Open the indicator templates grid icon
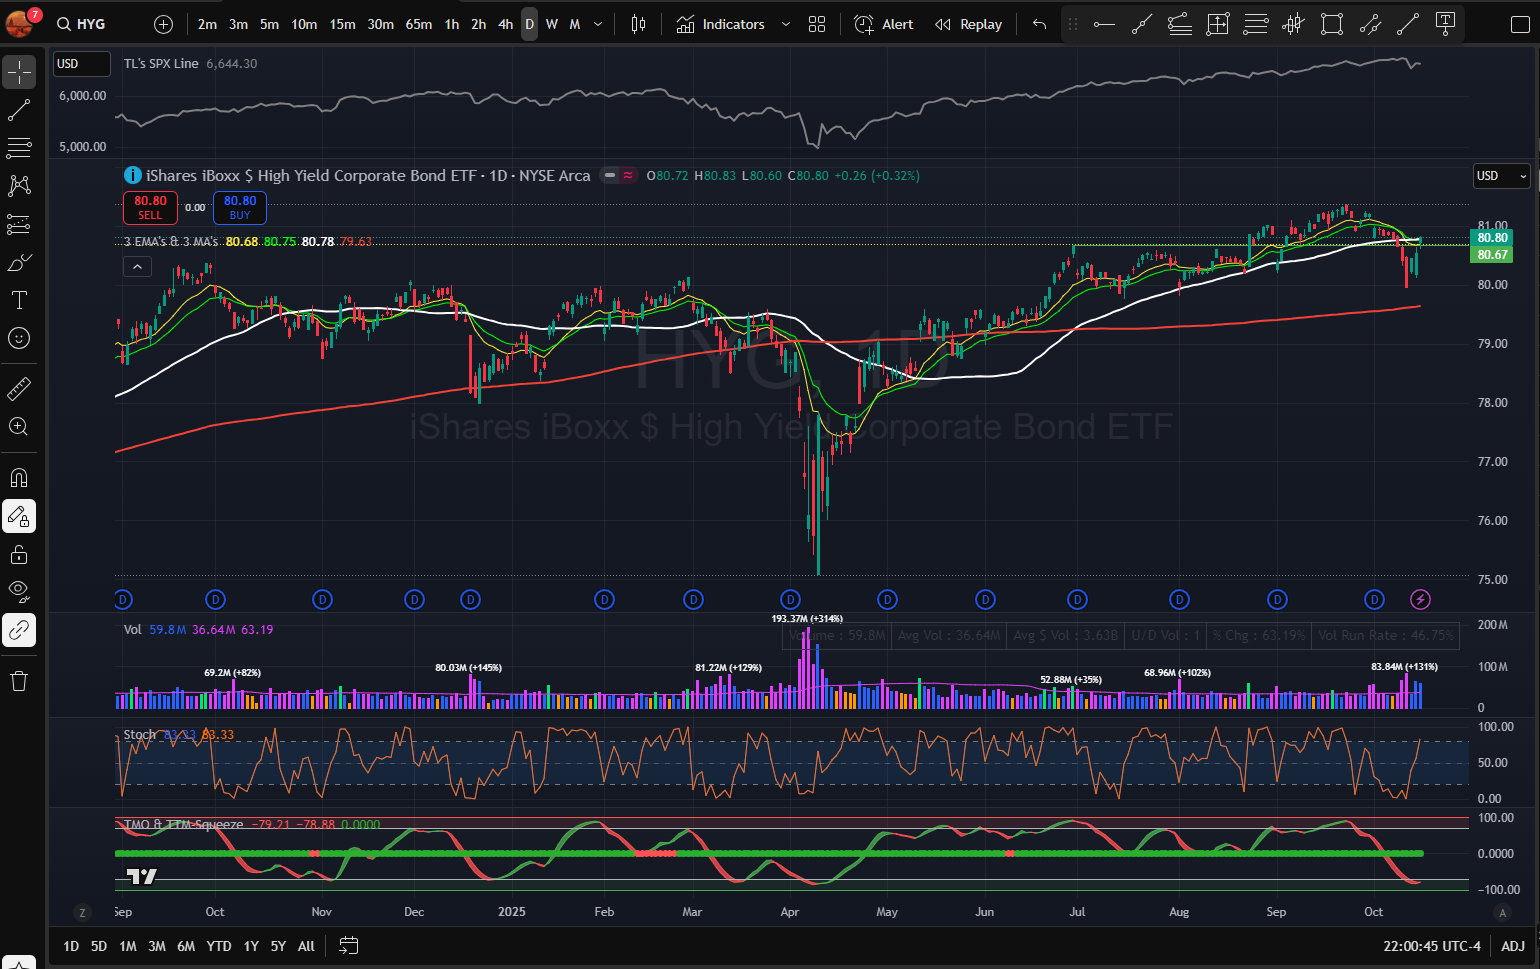Viewport: 1540px width, 969px height. coord(817,24)
